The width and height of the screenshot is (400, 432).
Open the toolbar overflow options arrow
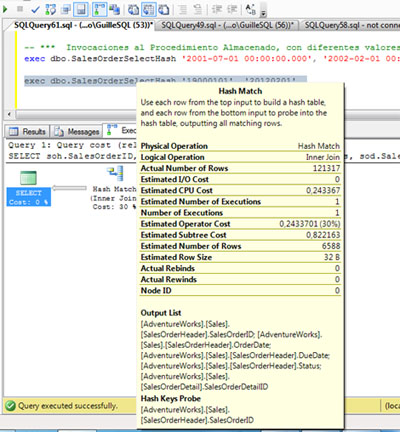coord(263,13)
